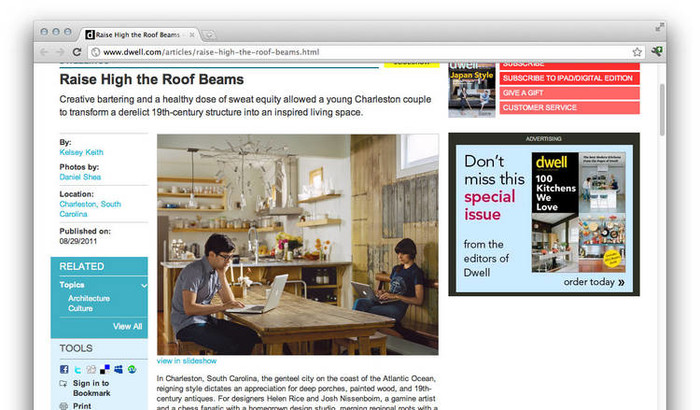Open Daniel Shea photographer link
The width and height of the screenshot is (700, 410).
82,177
